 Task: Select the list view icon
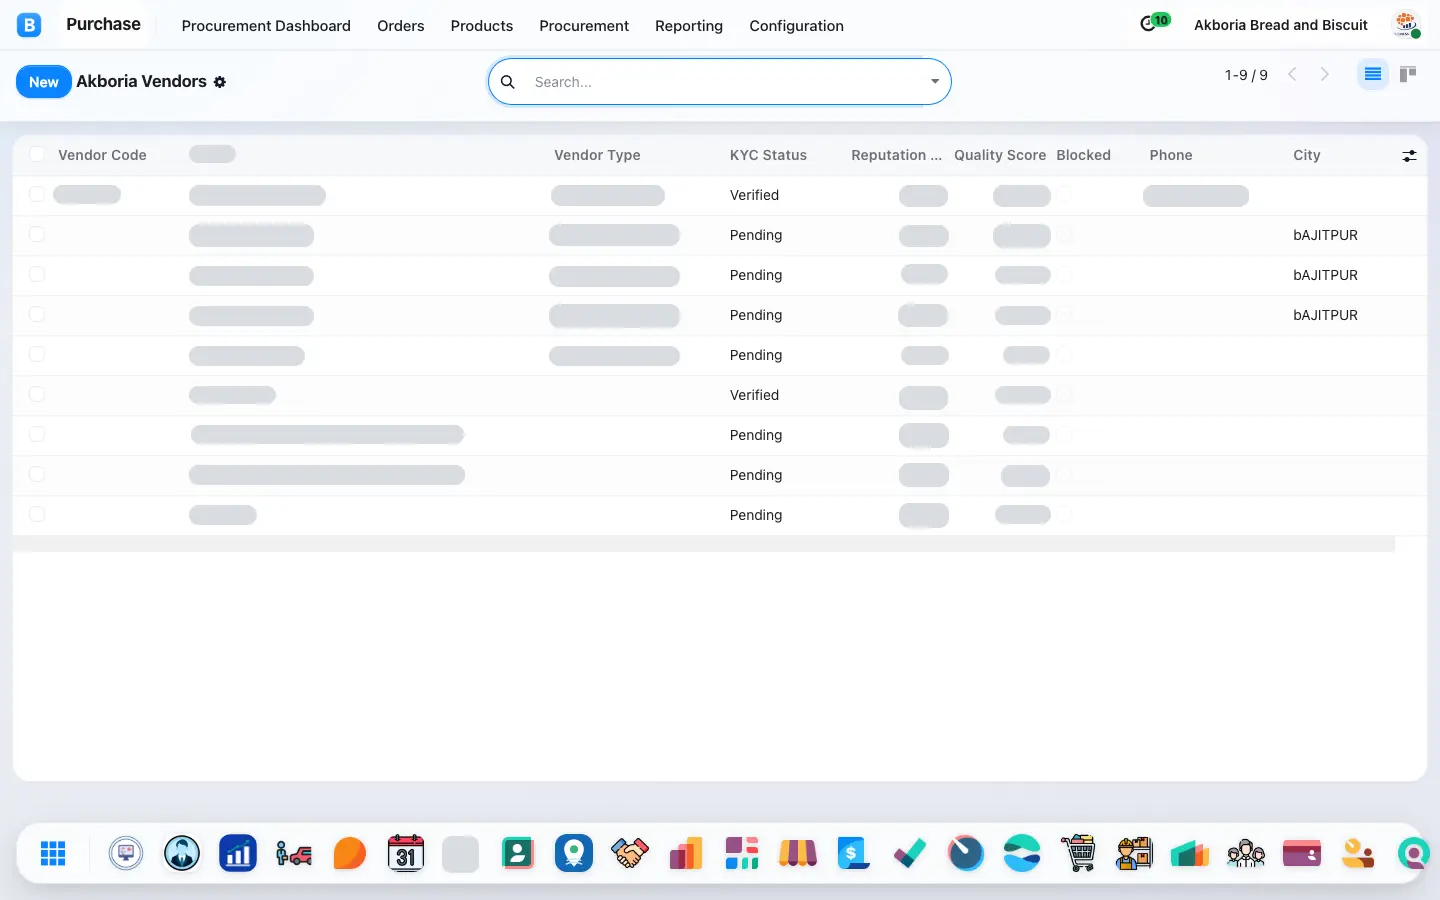point(1373,74)
